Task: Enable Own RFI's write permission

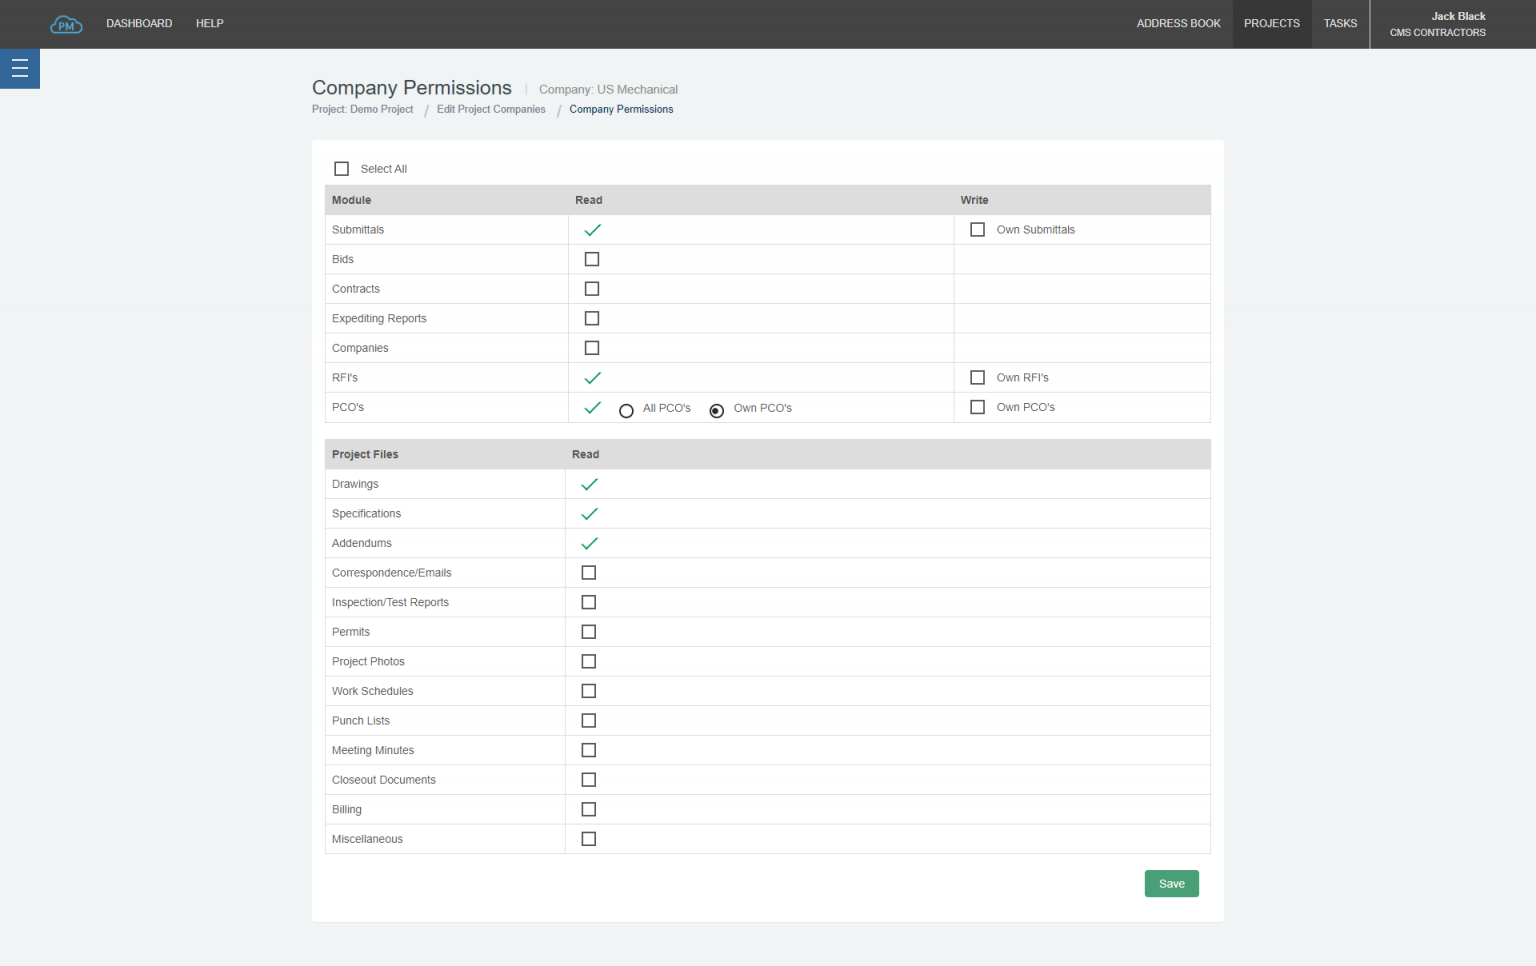Action: point(977,377)
